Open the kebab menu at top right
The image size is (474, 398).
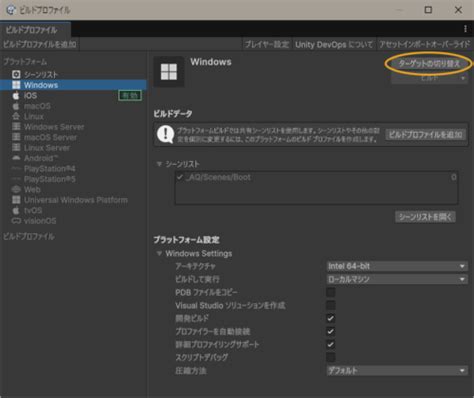click(x=465, y=29)
